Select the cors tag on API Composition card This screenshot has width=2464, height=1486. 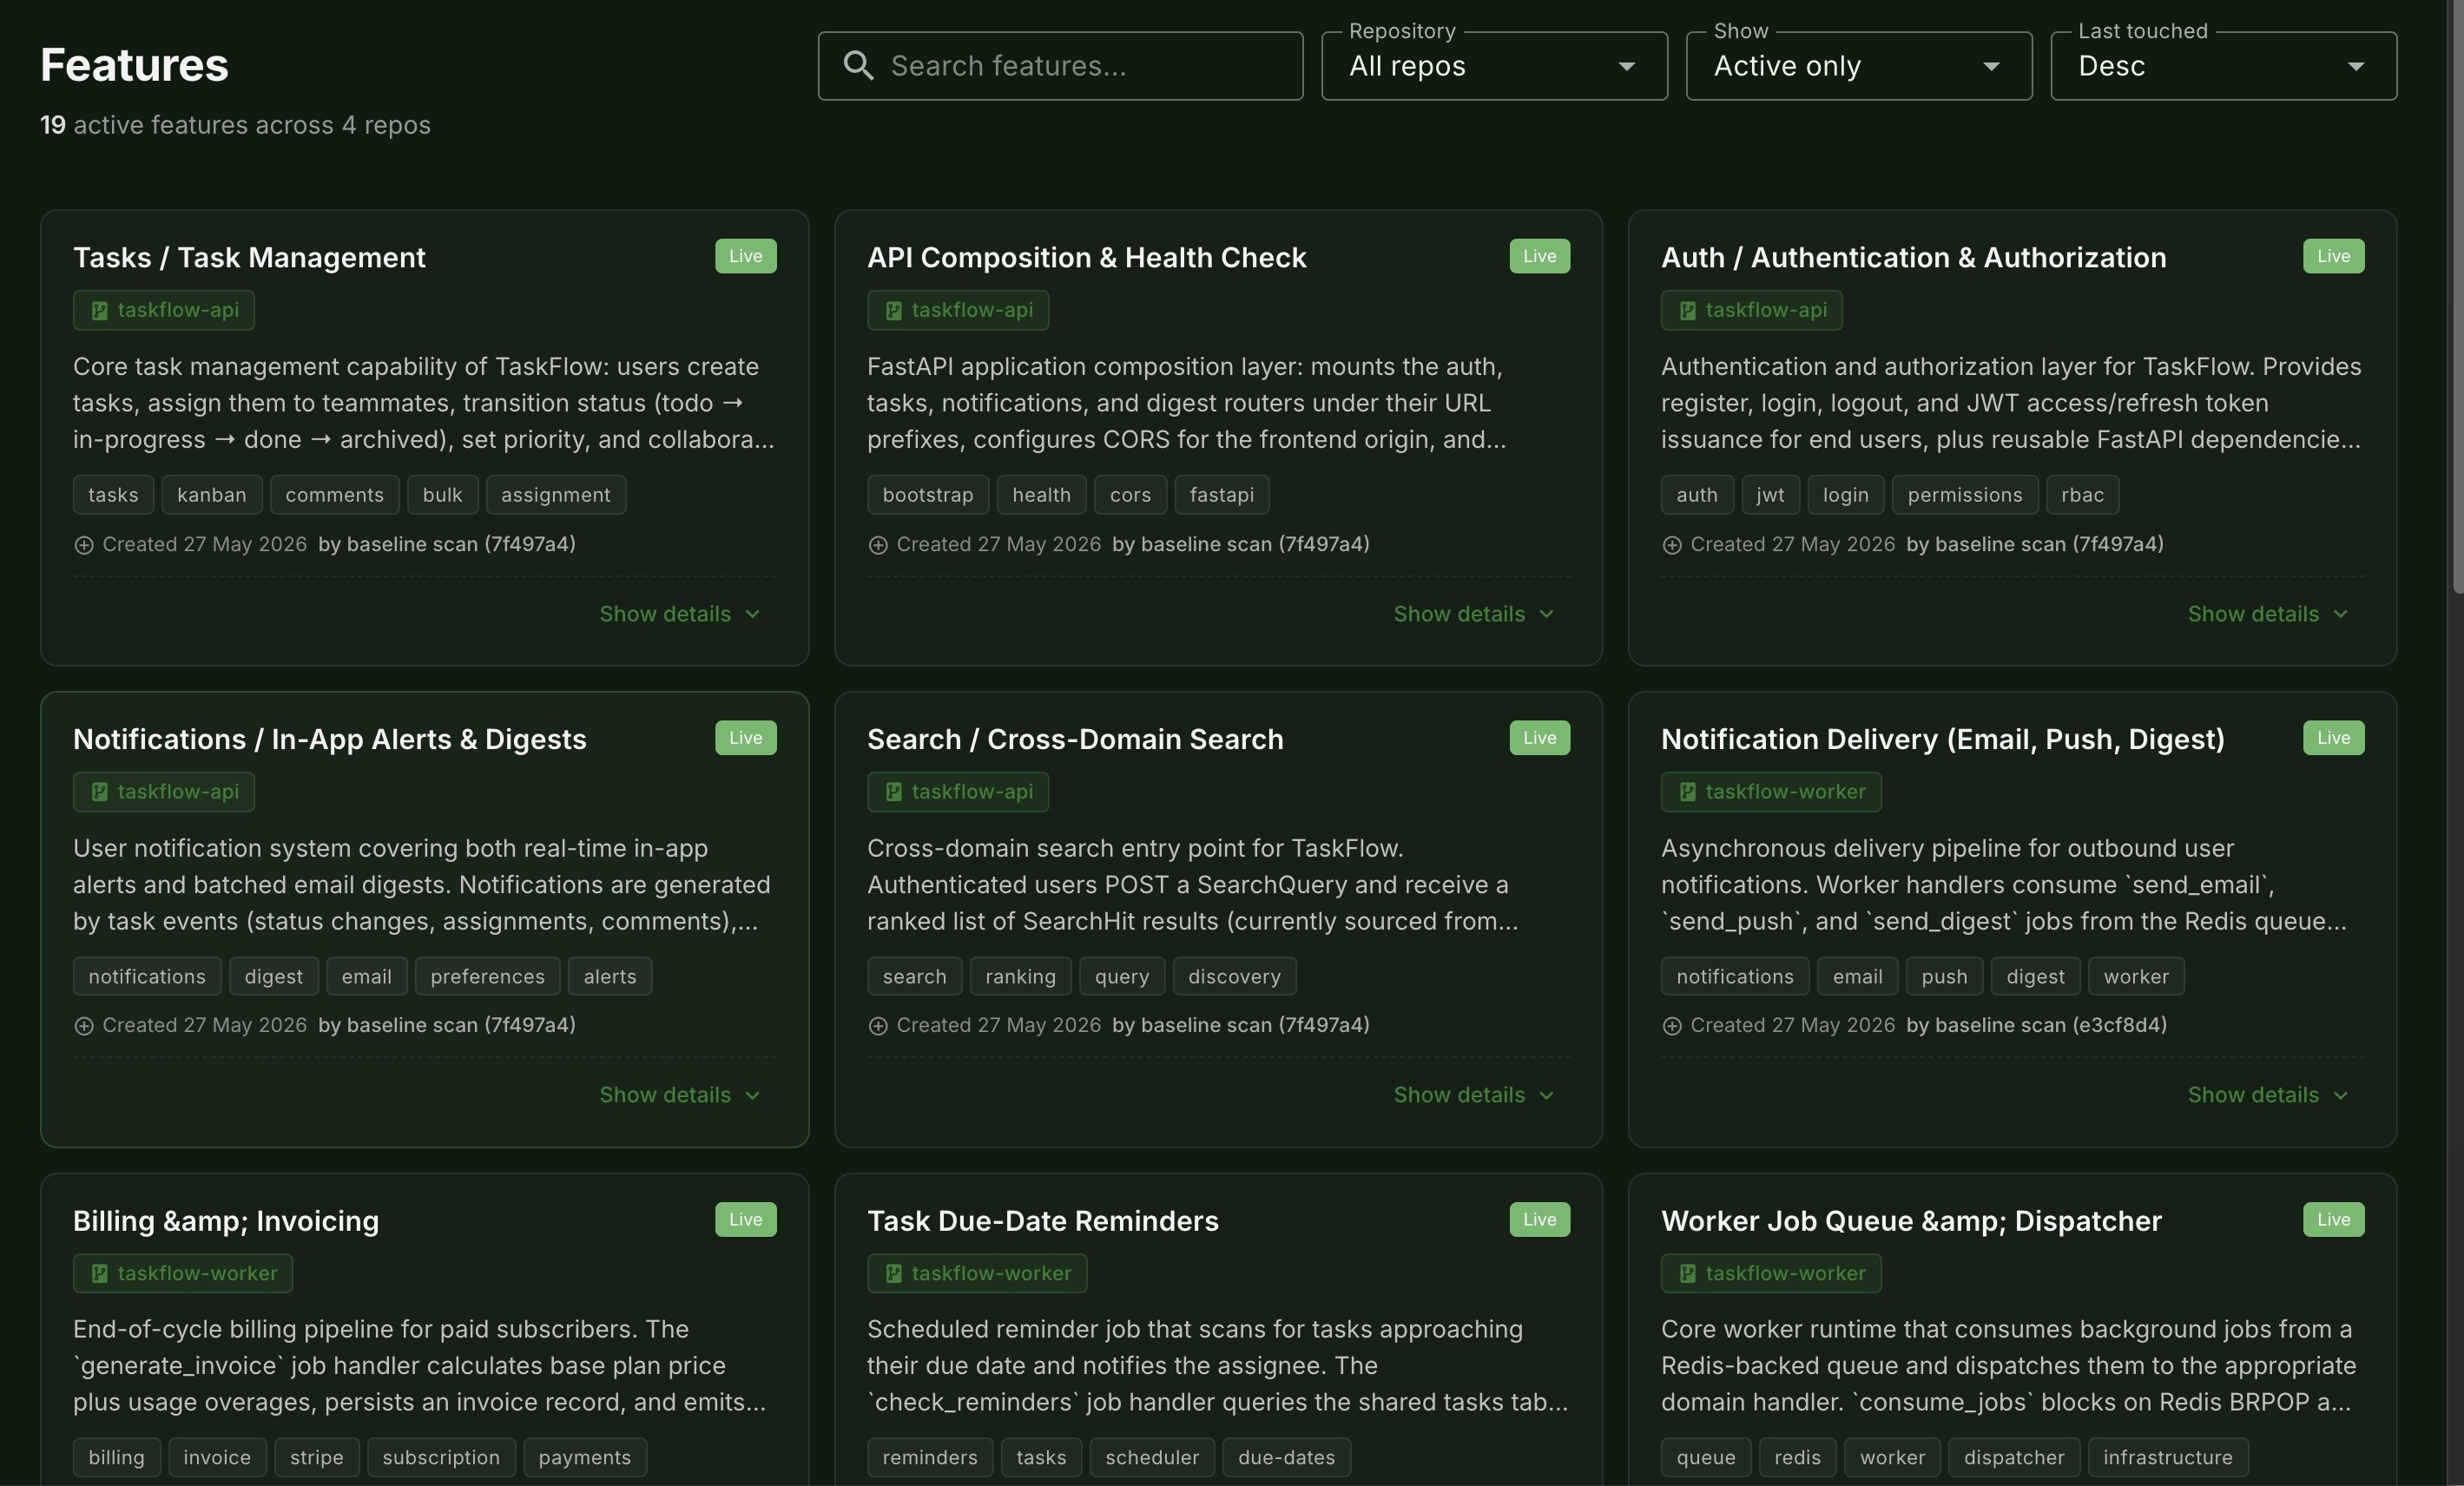pyautogui.click(x=1130, y=495)
